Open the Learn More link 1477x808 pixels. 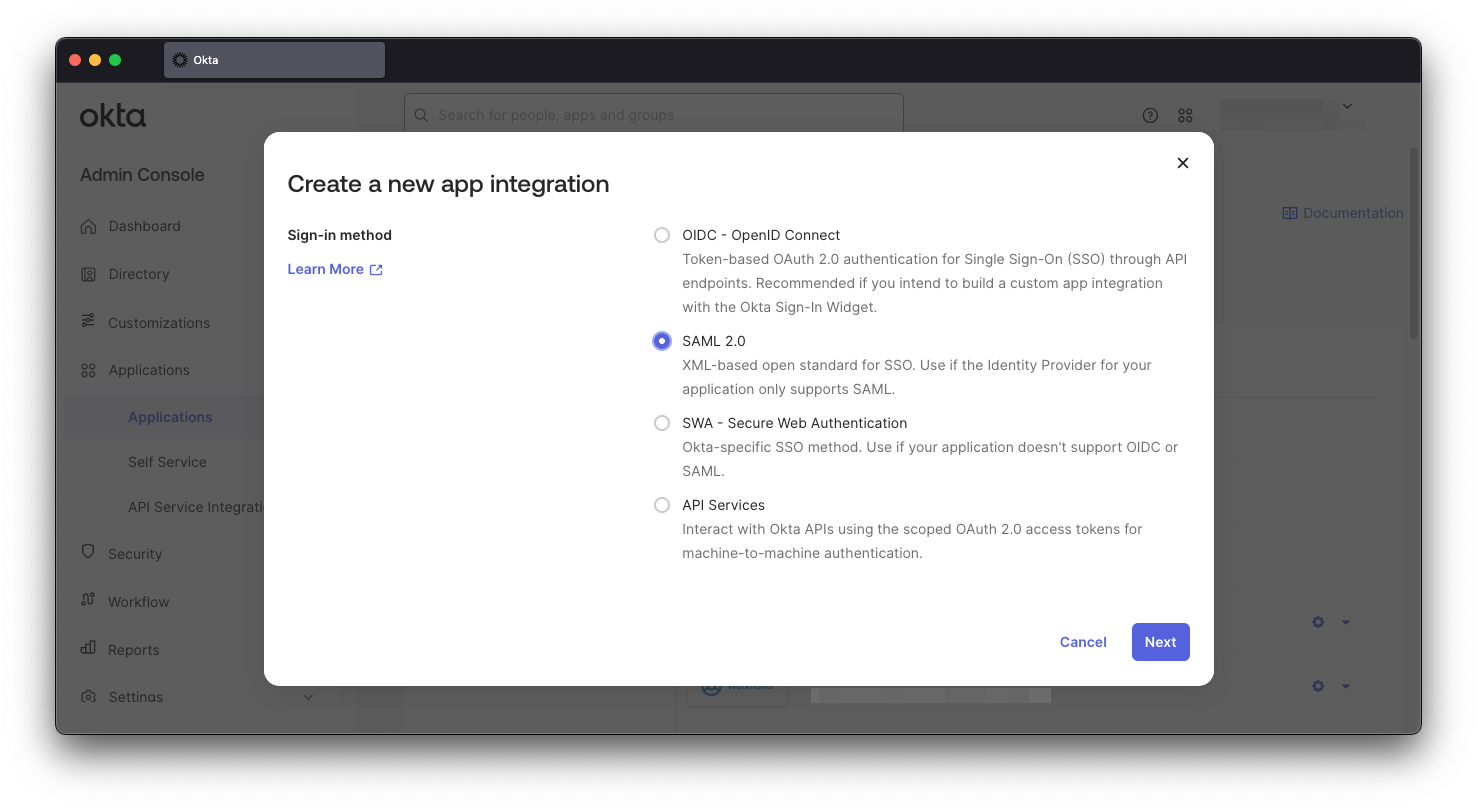click(x=324, y=268)
